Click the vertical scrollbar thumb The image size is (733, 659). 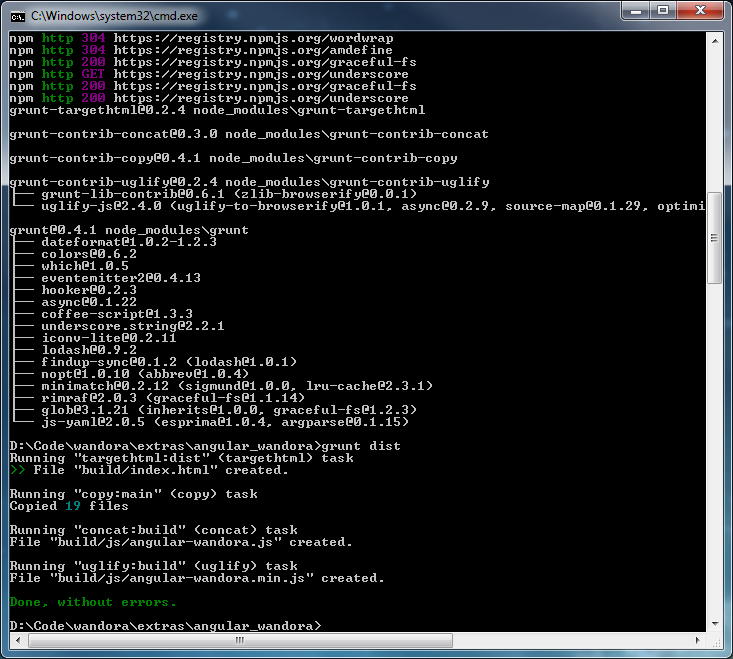715,238
